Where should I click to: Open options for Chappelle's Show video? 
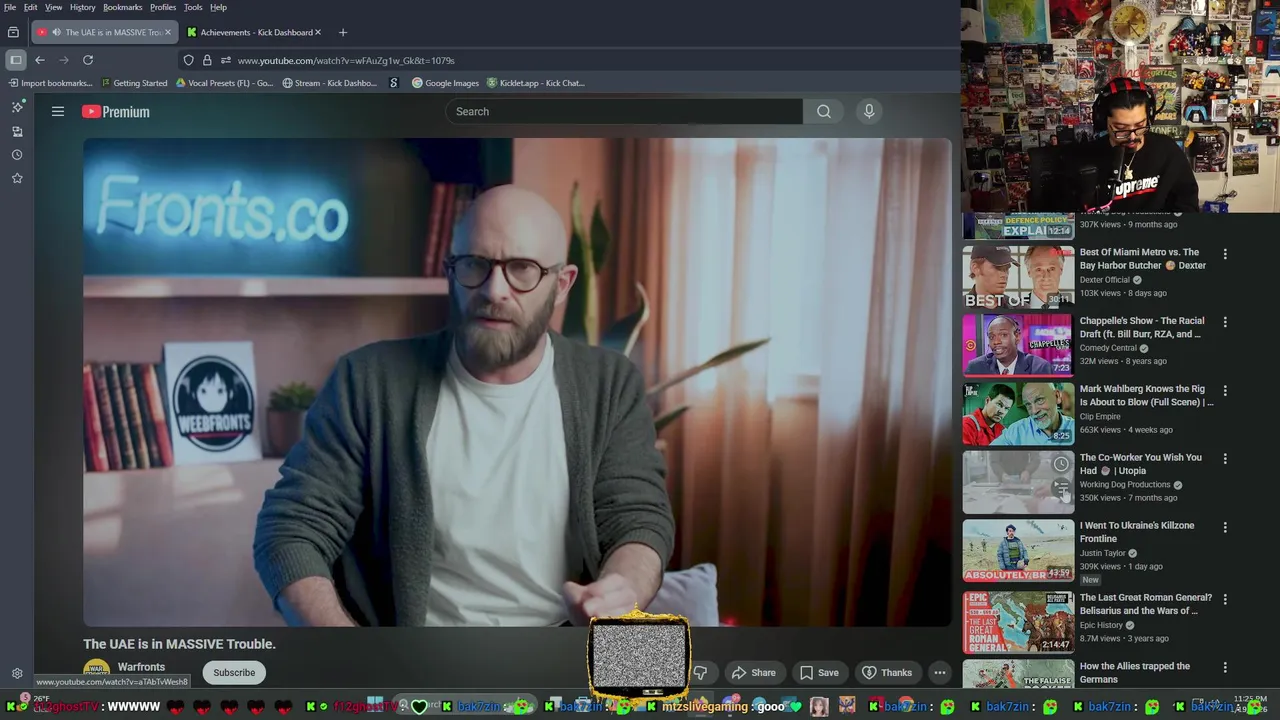[1225, 322]
